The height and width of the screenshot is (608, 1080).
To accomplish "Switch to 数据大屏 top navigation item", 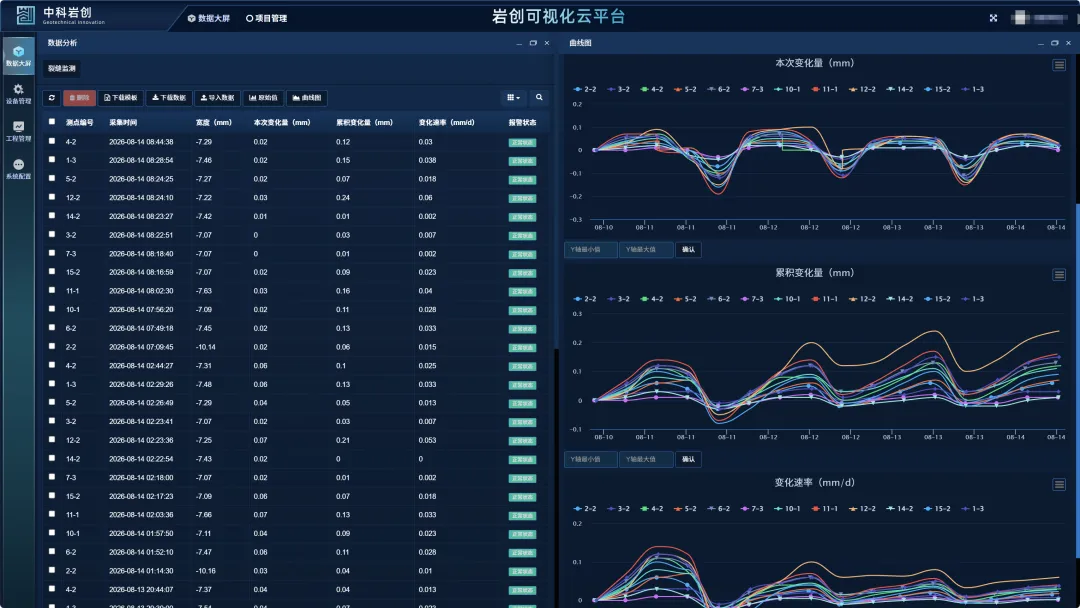I will pyautogui.click(x=209, y=18).
